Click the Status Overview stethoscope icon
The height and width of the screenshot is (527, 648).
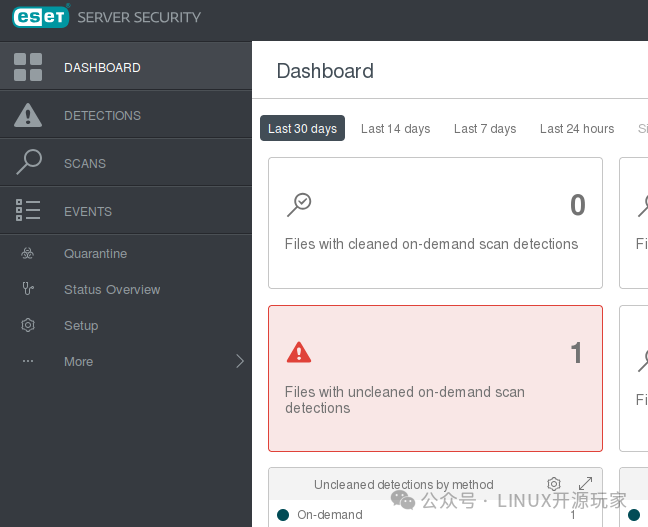[28, 290]
